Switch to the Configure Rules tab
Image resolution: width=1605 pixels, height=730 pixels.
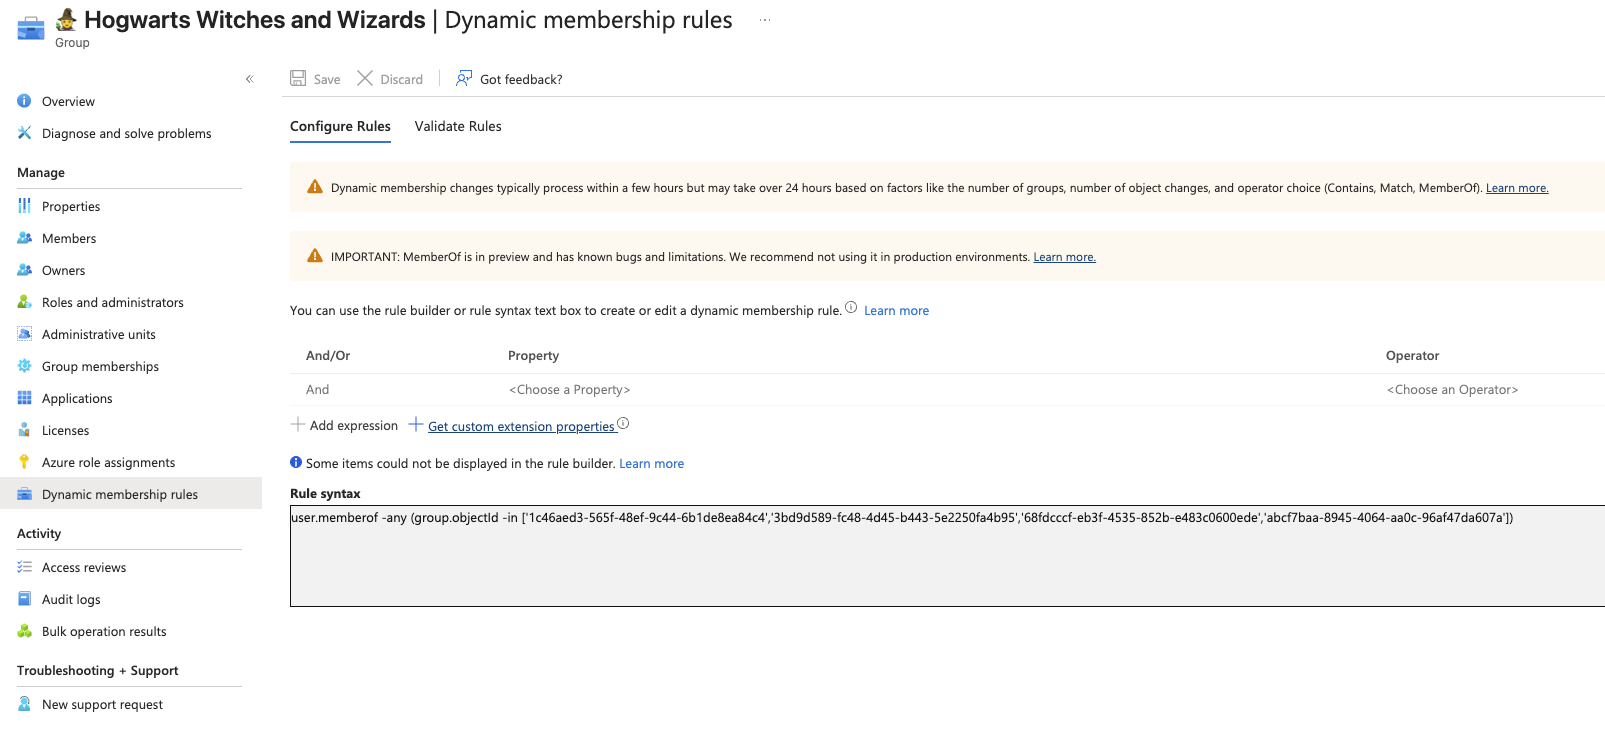[x=340, y=126]
